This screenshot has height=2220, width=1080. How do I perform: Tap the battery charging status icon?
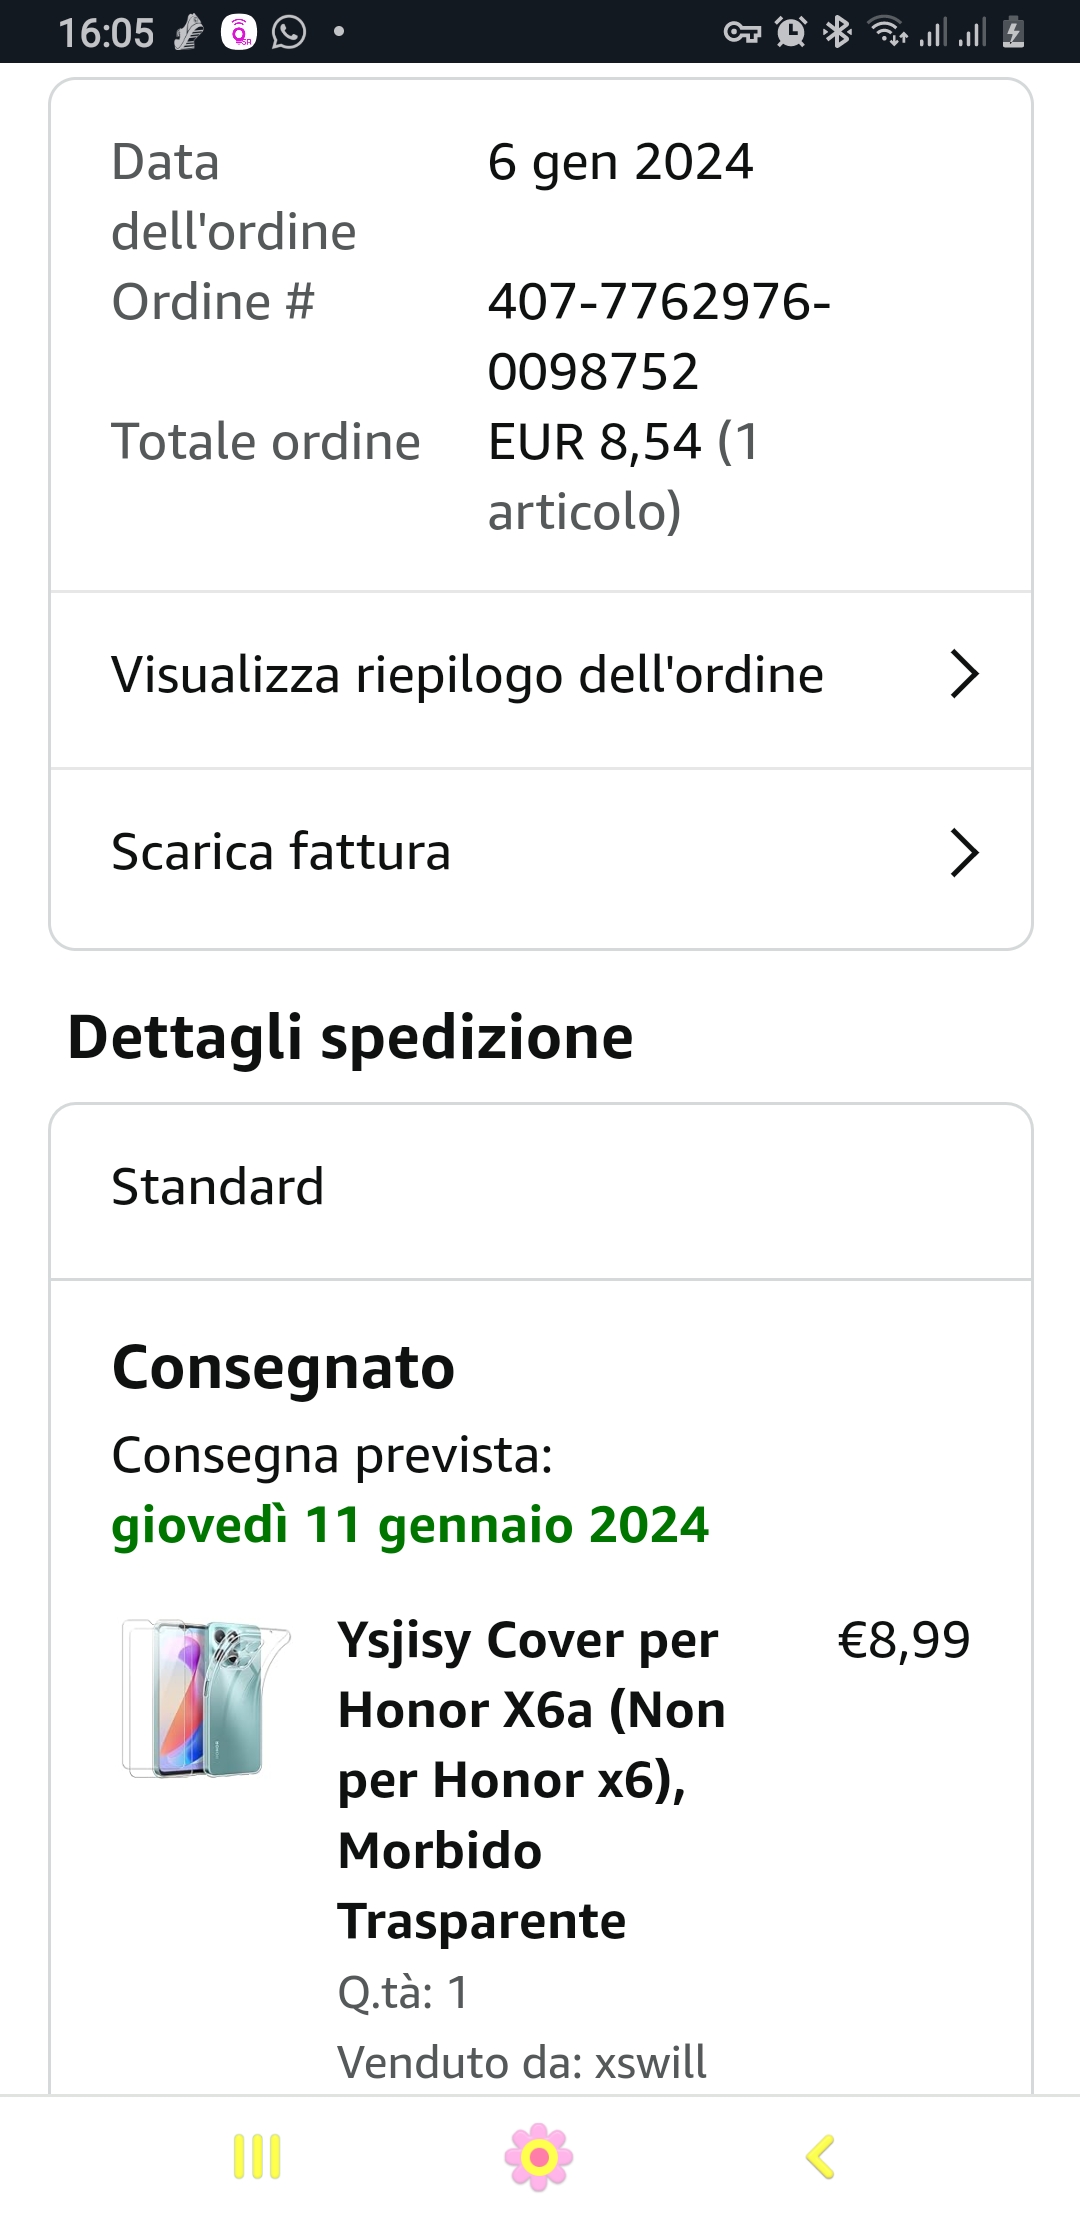(1013, 32)
